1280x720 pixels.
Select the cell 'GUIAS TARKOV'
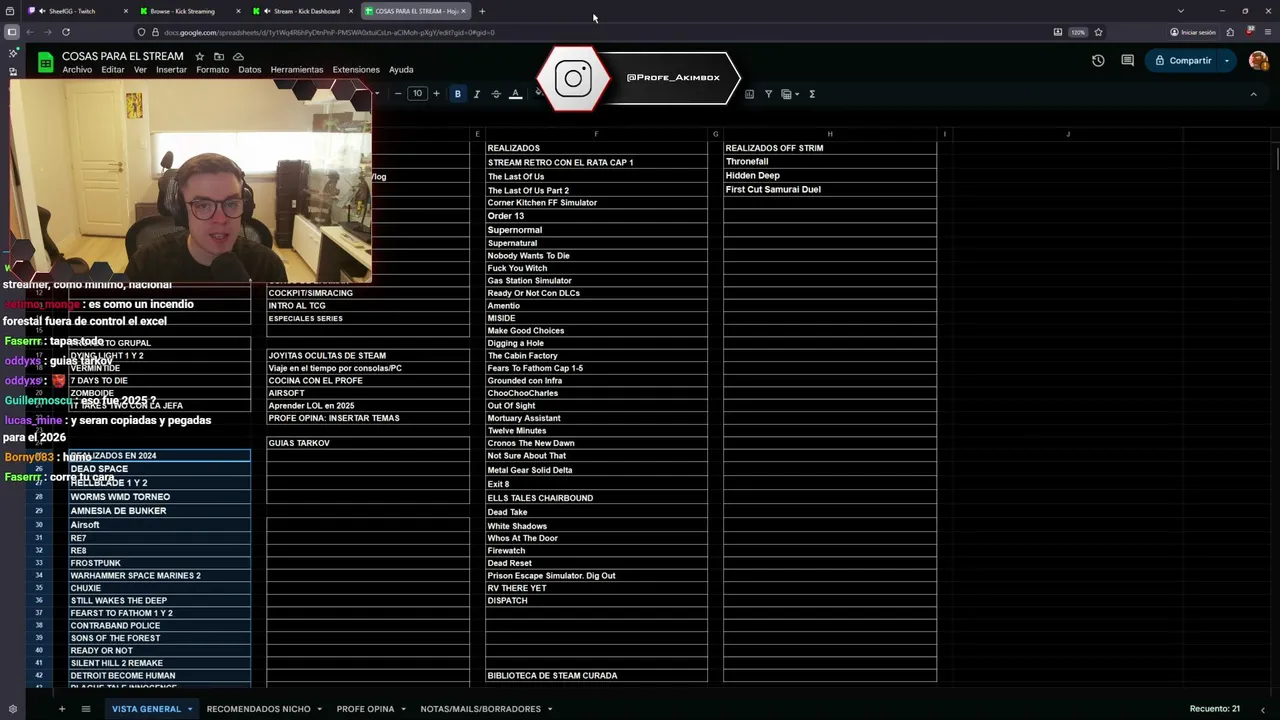click(x=368, y=443)
